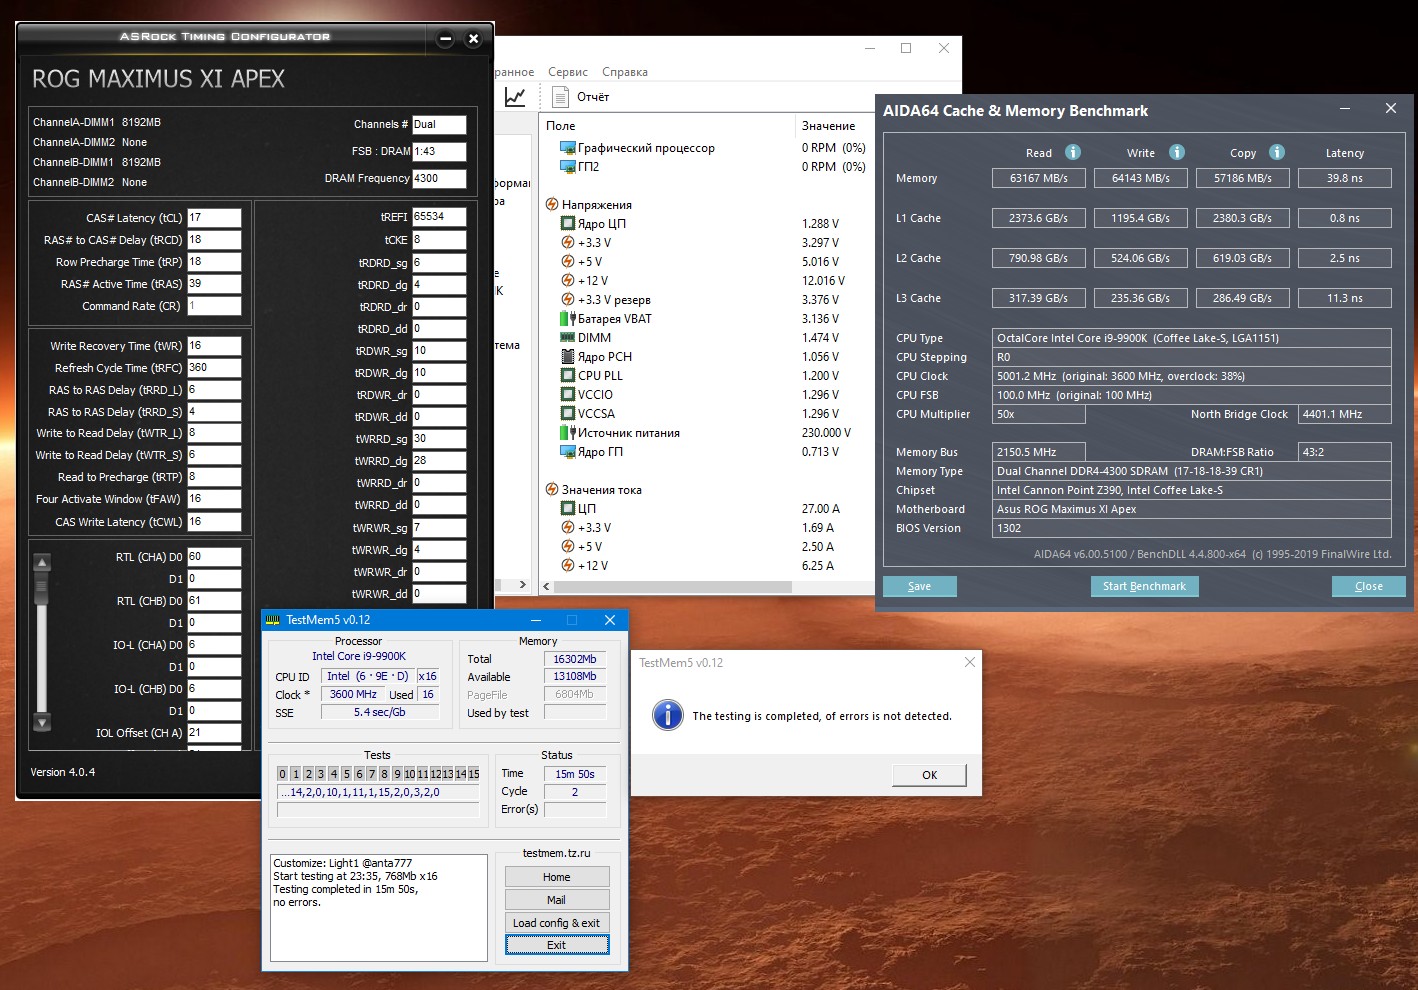Click the L3 Cache Write value 235.36 GB/s
The width and height of the screenshot is (1418, 990).
point(1141,298)
